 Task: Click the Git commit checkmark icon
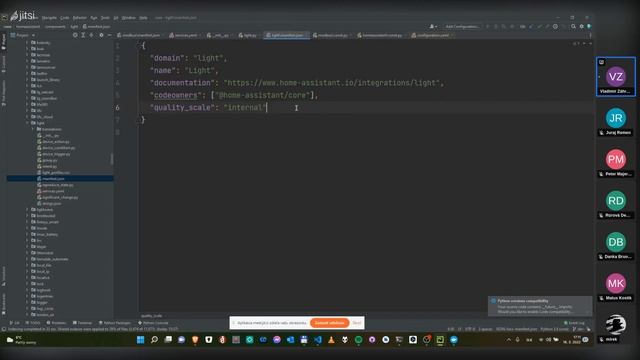[x=539, y=26]
